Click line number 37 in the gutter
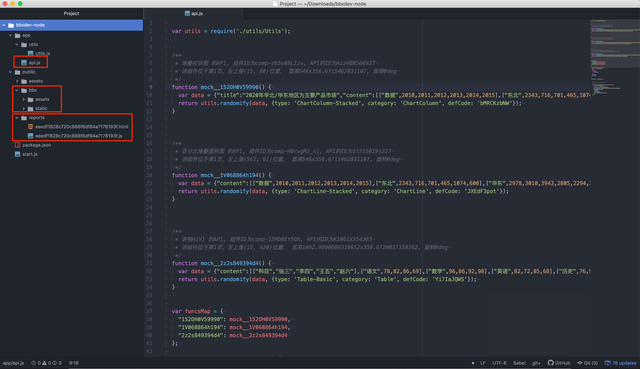 [149, 311]
